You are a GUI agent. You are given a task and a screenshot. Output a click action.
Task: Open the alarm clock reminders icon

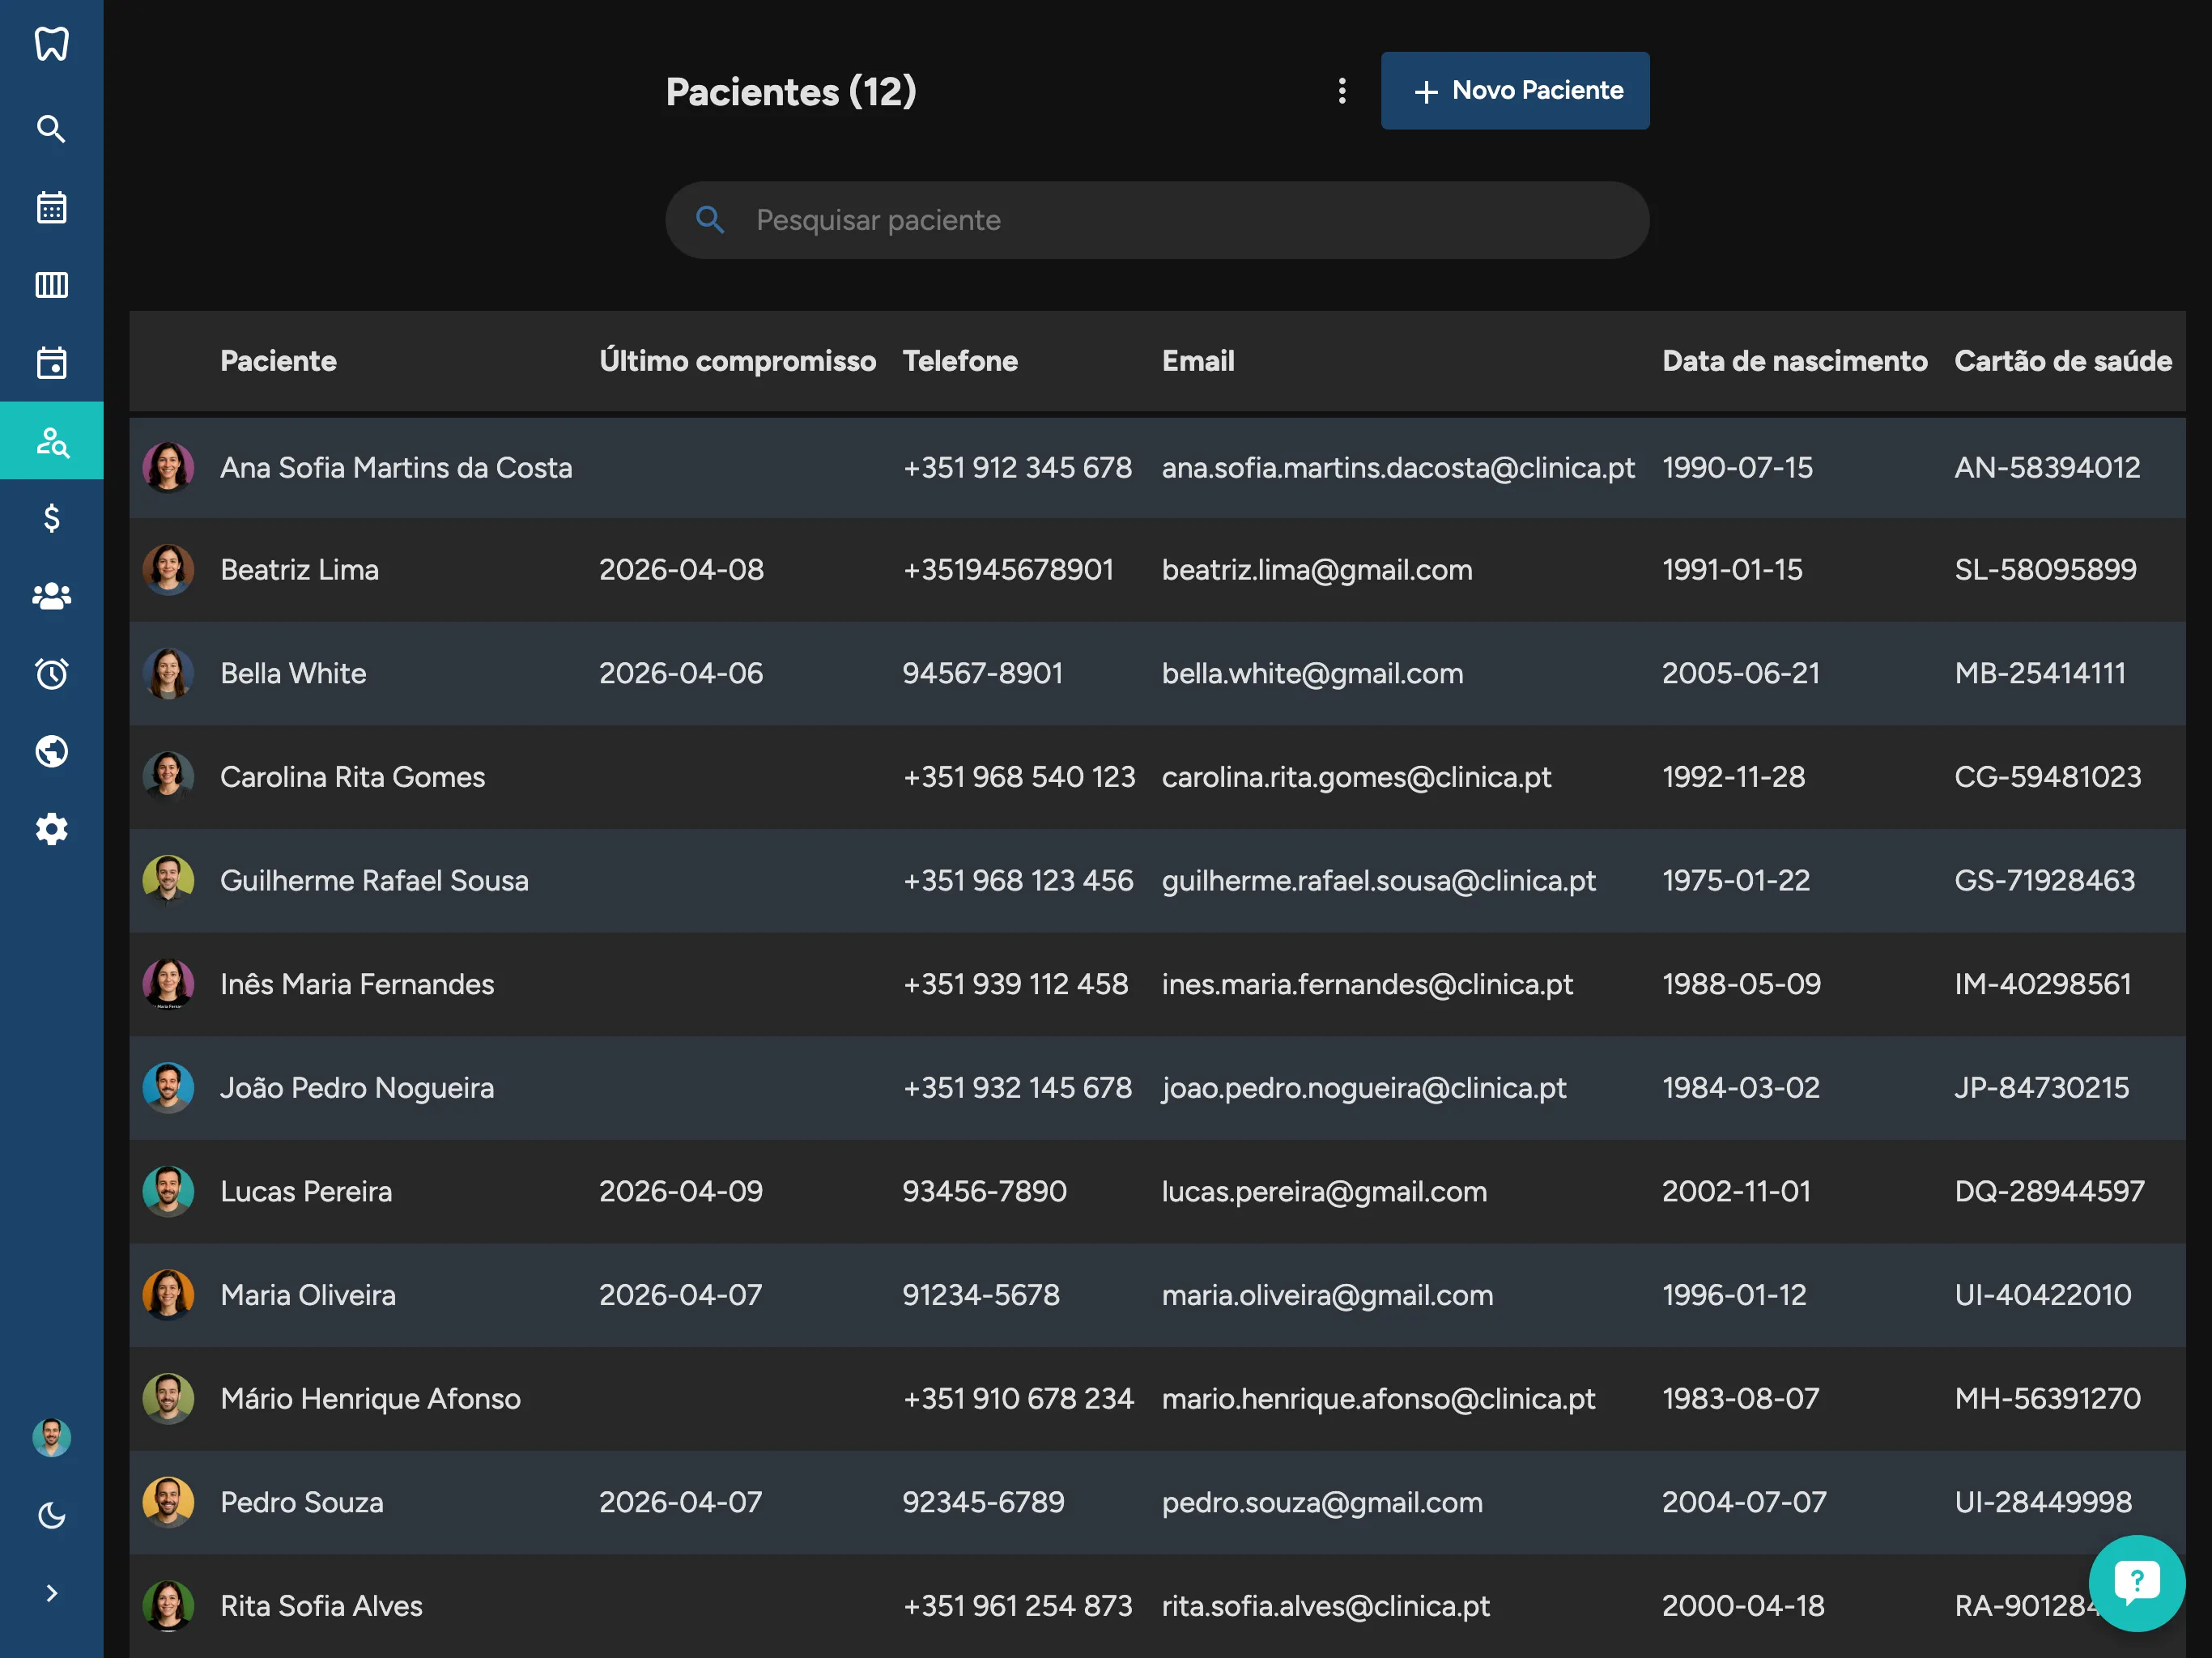(51, 674)
